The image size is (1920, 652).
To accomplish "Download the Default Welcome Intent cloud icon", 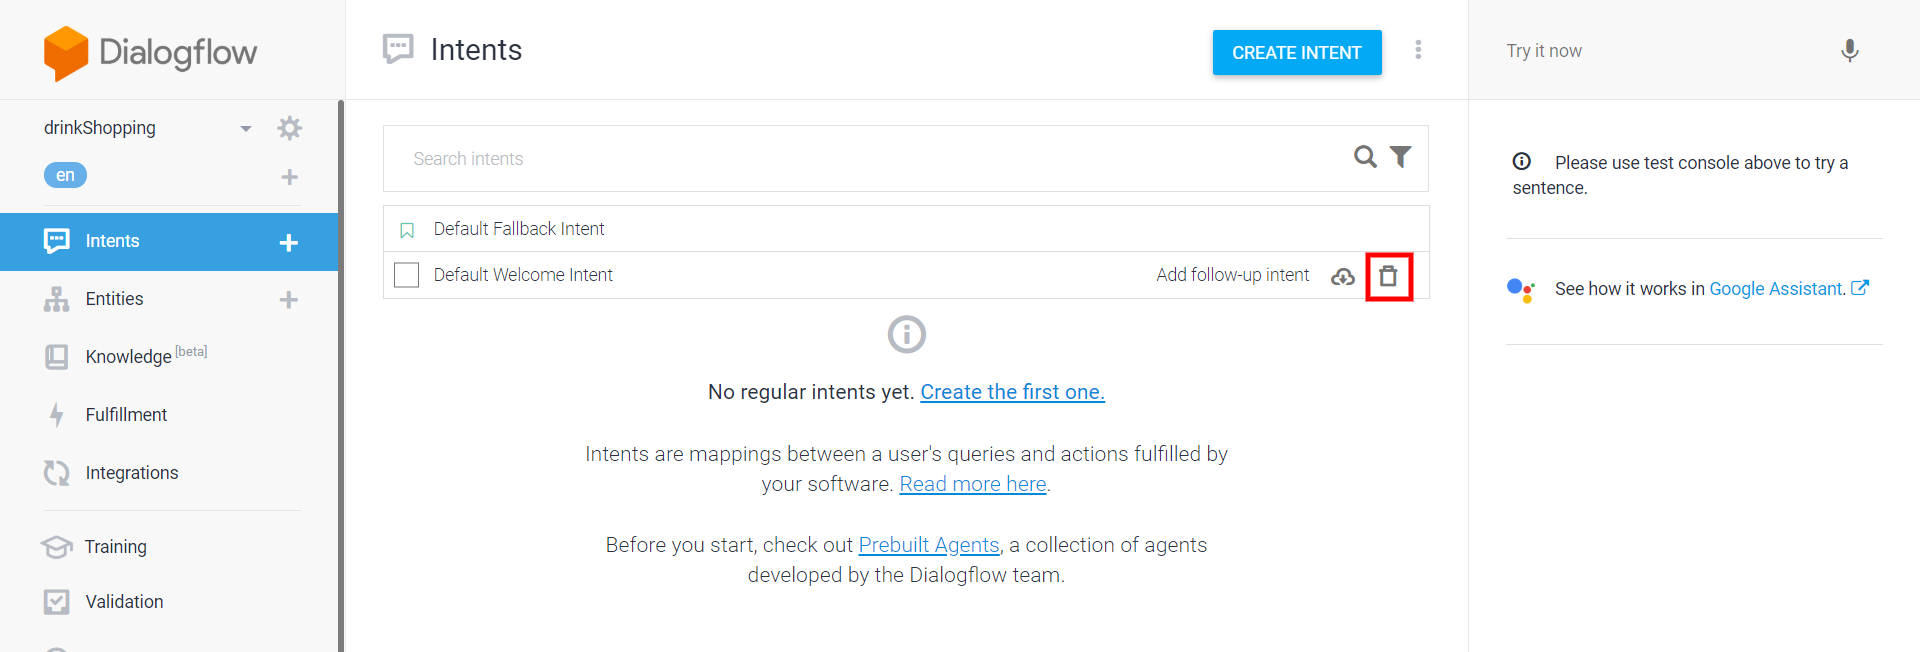I will point(1343,276).
